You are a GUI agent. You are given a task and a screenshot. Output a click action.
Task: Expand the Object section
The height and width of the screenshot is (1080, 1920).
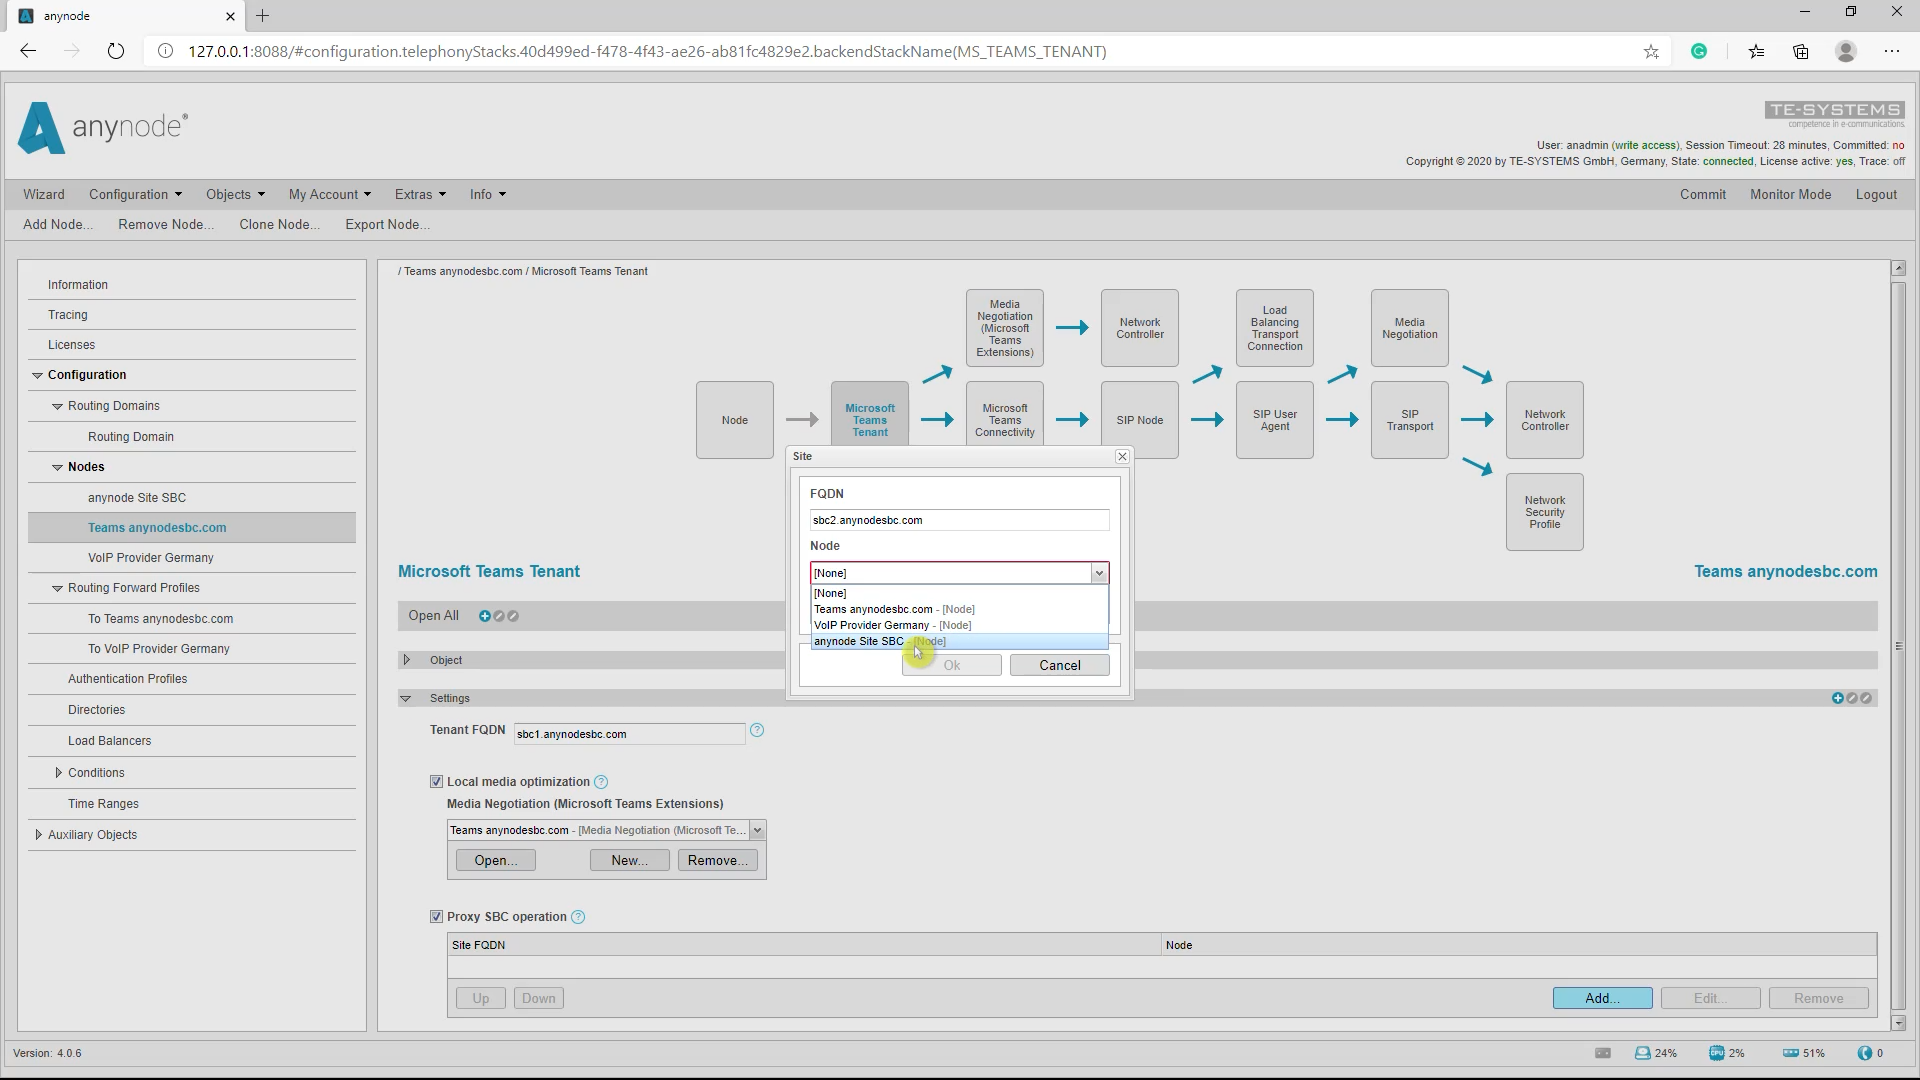[406, 660]
